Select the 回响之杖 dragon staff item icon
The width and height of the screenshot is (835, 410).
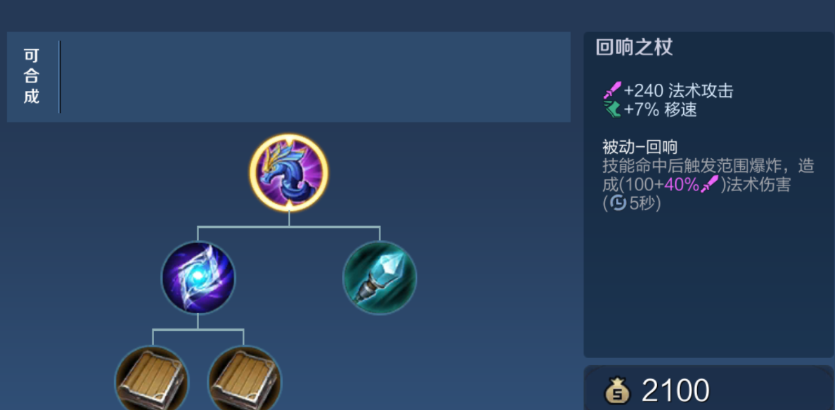pyautogui.click(x=289, y=173)
